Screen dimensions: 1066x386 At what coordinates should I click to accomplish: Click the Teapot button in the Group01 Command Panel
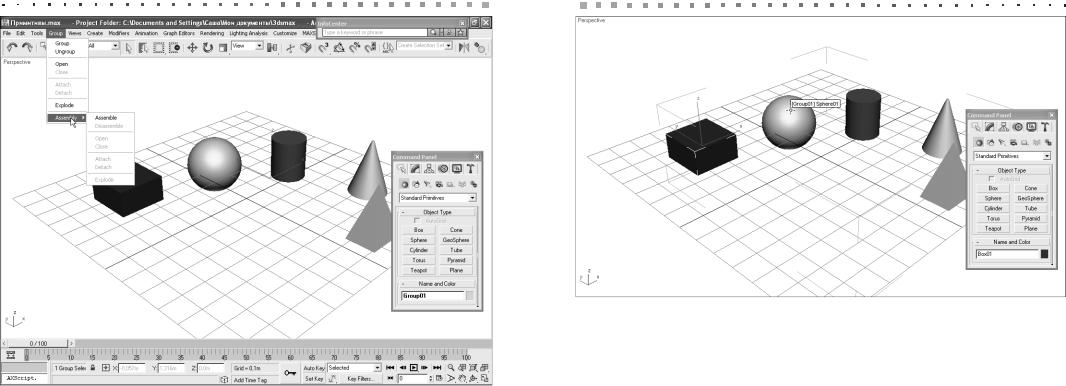click(419, 270)
